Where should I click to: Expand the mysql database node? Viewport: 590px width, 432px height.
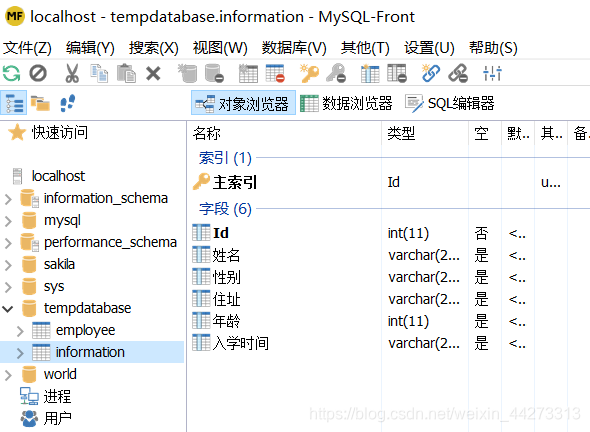point(8,221)
